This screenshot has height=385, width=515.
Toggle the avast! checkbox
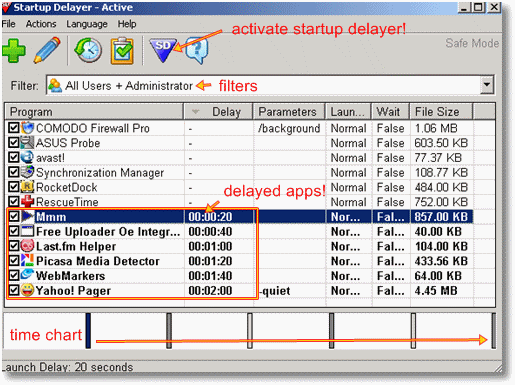14,157
